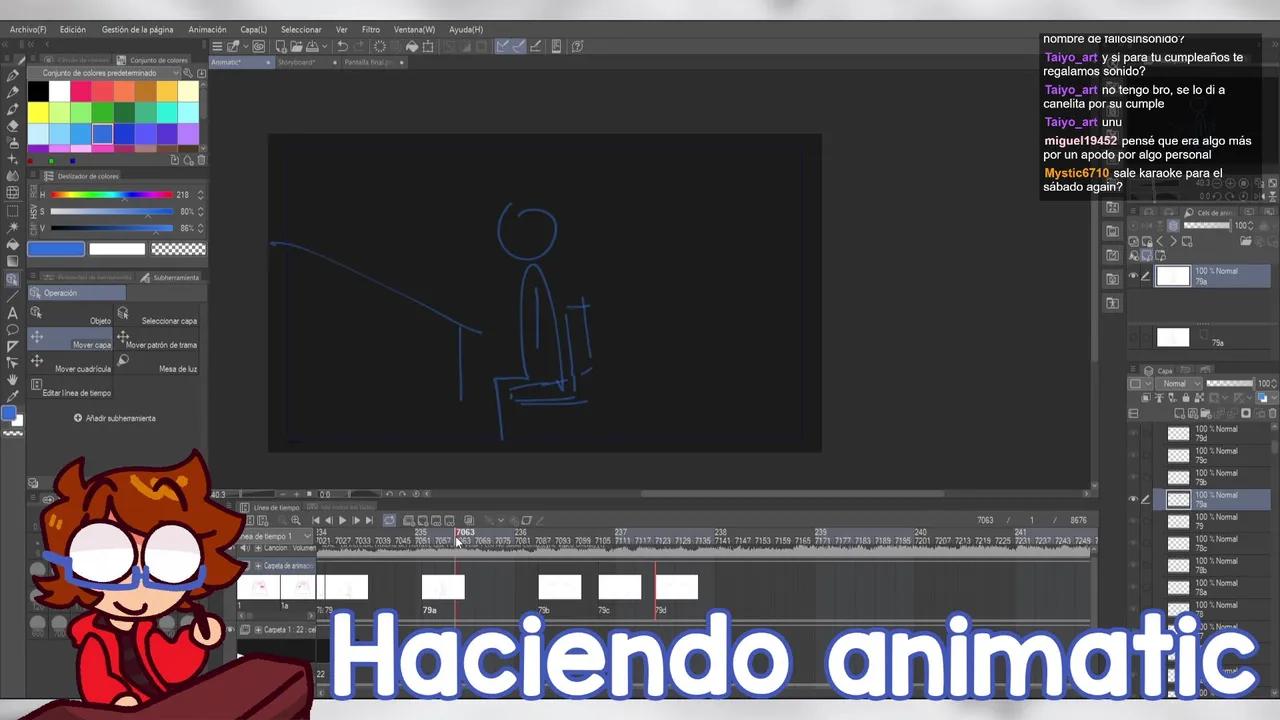This screenshot has width=1280, height=720.
Task: Select the Gradient tool
Action: pyautogui.click(x=12, y=262)
